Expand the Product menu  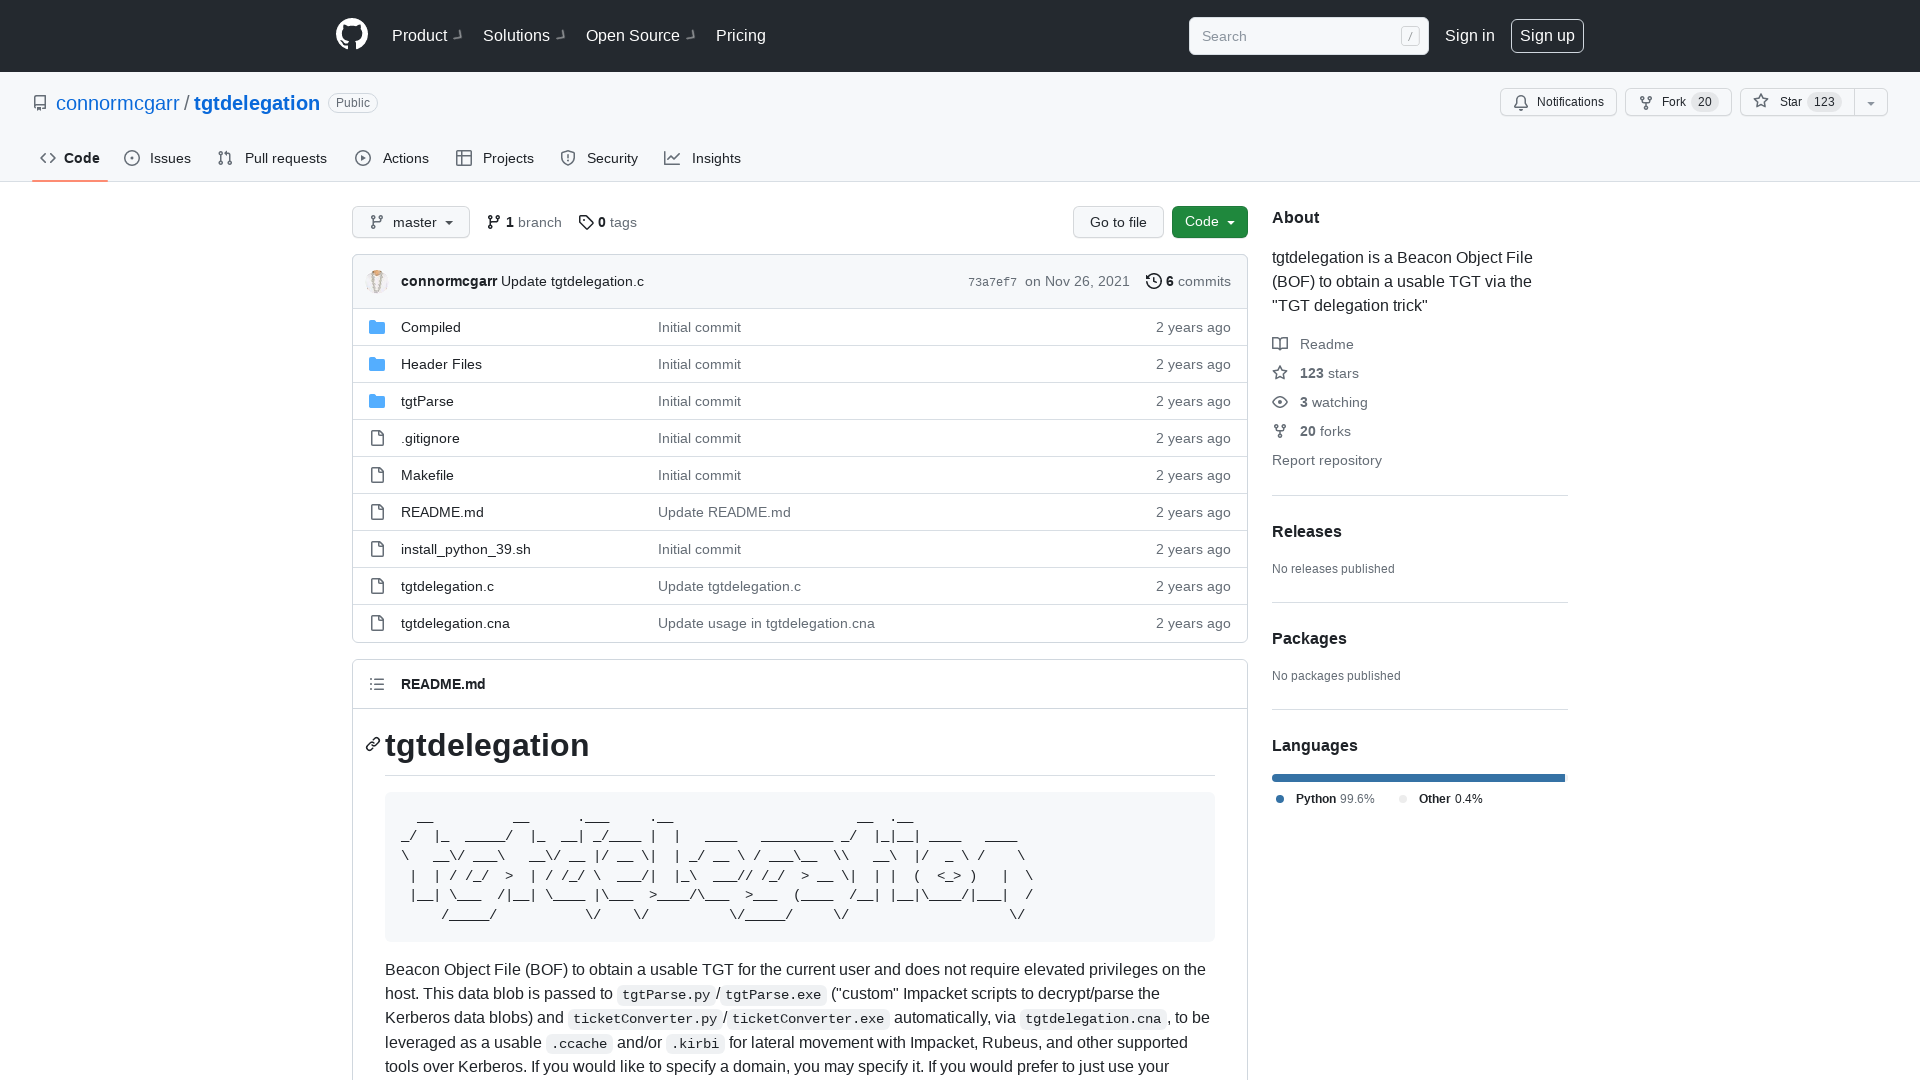(427, 35)
